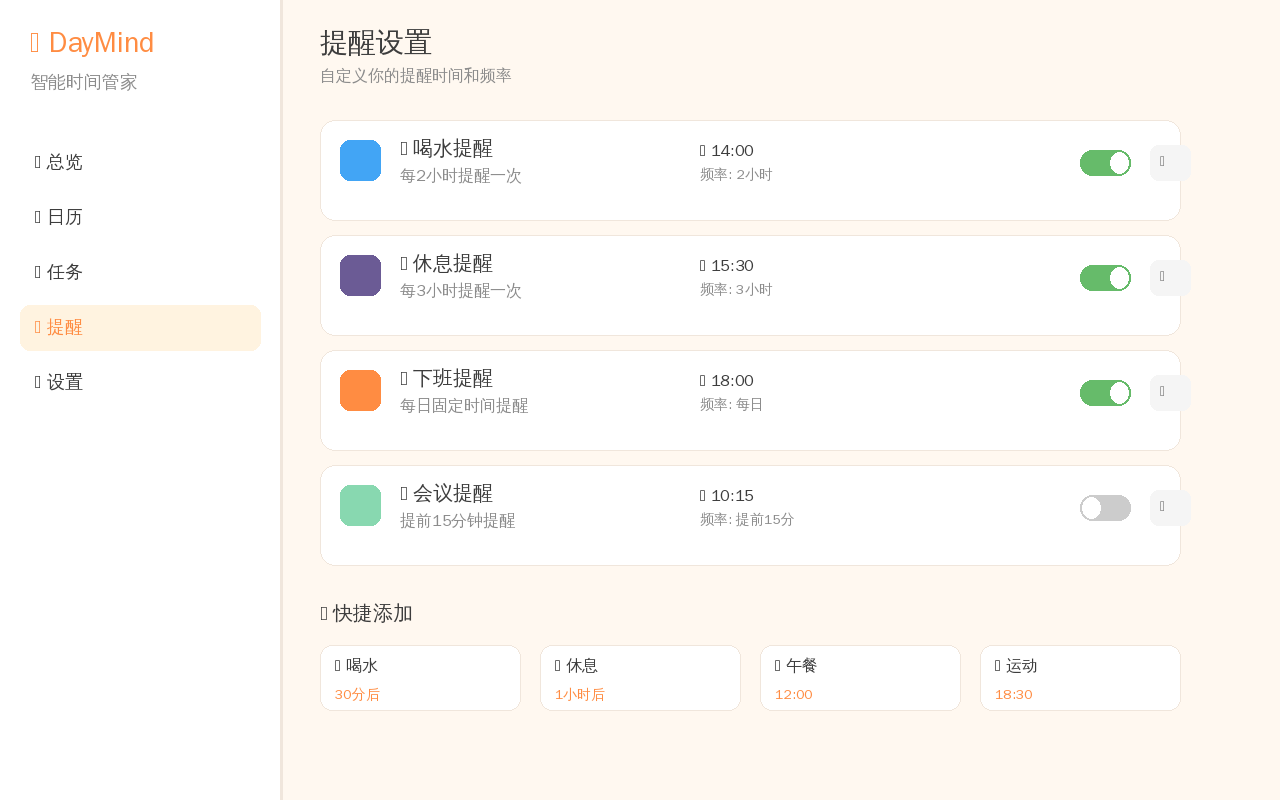
Task: Click the 频率: 每日 label
Action: [x=732, y=405]
